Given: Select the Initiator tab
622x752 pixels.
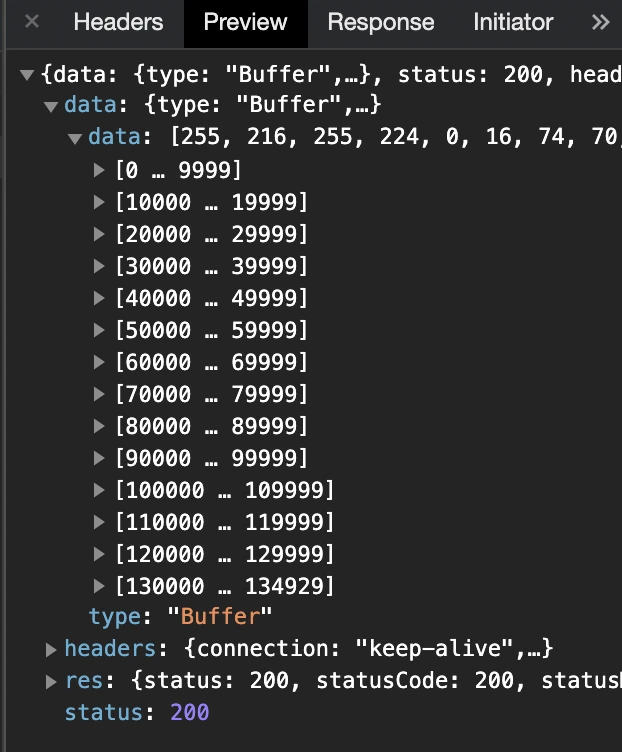Looking at the screenshot, I should 513,22.
